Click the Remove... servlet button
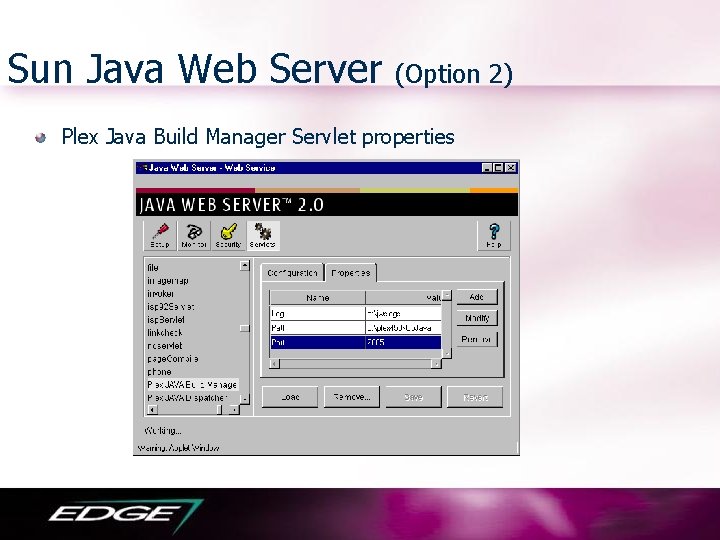Screen dimensions: 720x540 pyautogui.click(x=352, y=397)
